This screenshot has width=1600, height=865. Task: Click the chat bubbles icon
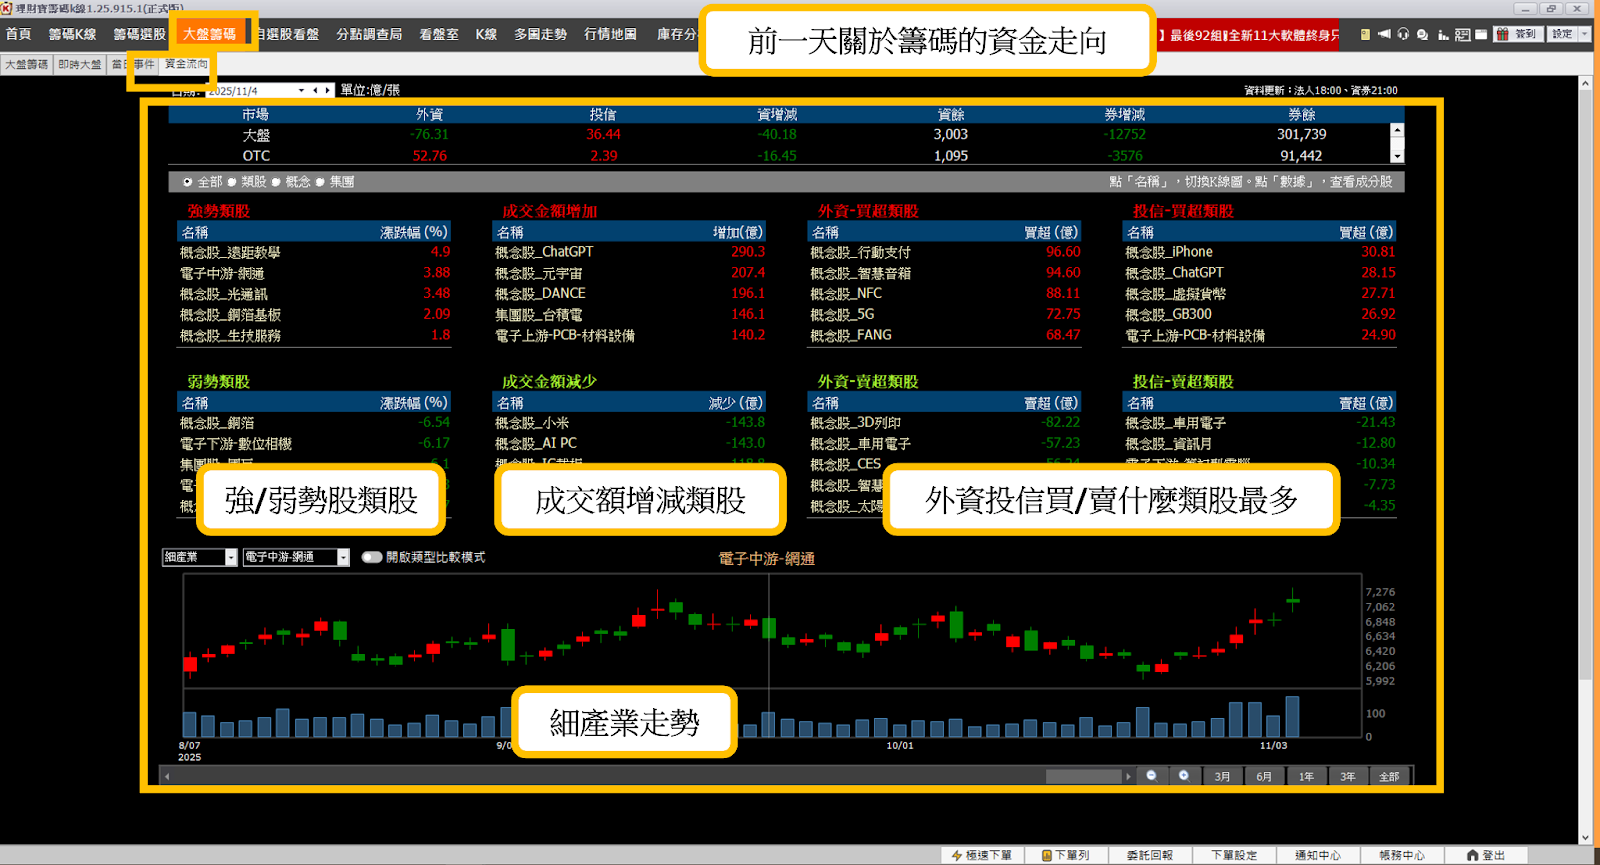point(1422,34)
